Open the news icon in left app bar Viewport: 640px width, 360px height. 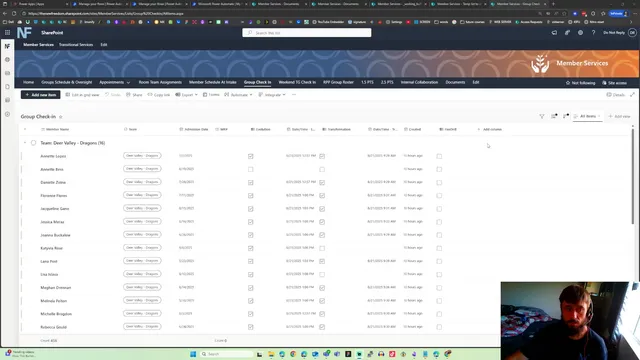(x=7, y=73)
